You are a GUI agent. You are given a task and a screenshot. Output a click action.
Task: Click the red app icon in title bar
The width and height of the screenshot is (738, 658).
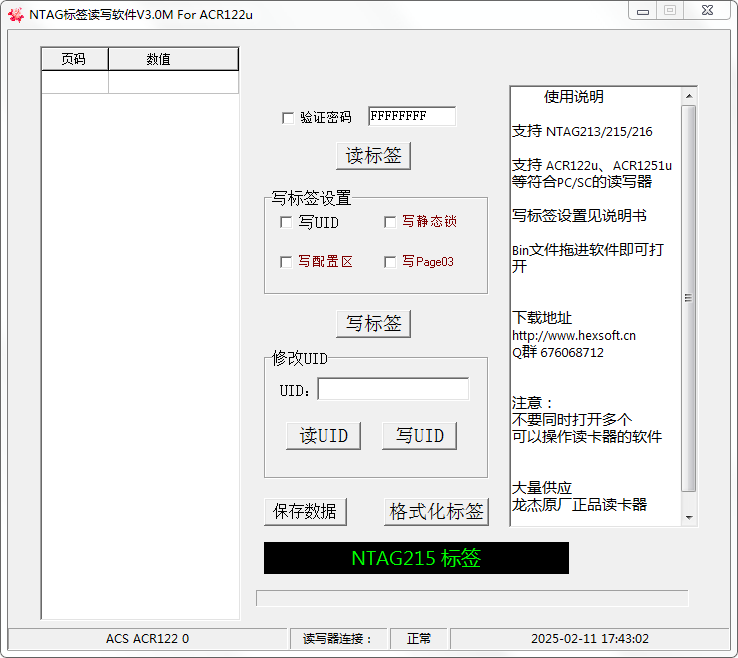(16, 15)
